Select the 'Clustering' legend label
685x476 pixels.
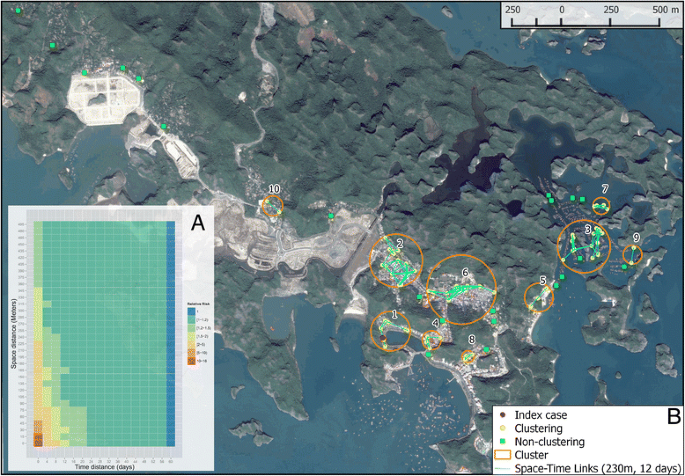point(539,428)
